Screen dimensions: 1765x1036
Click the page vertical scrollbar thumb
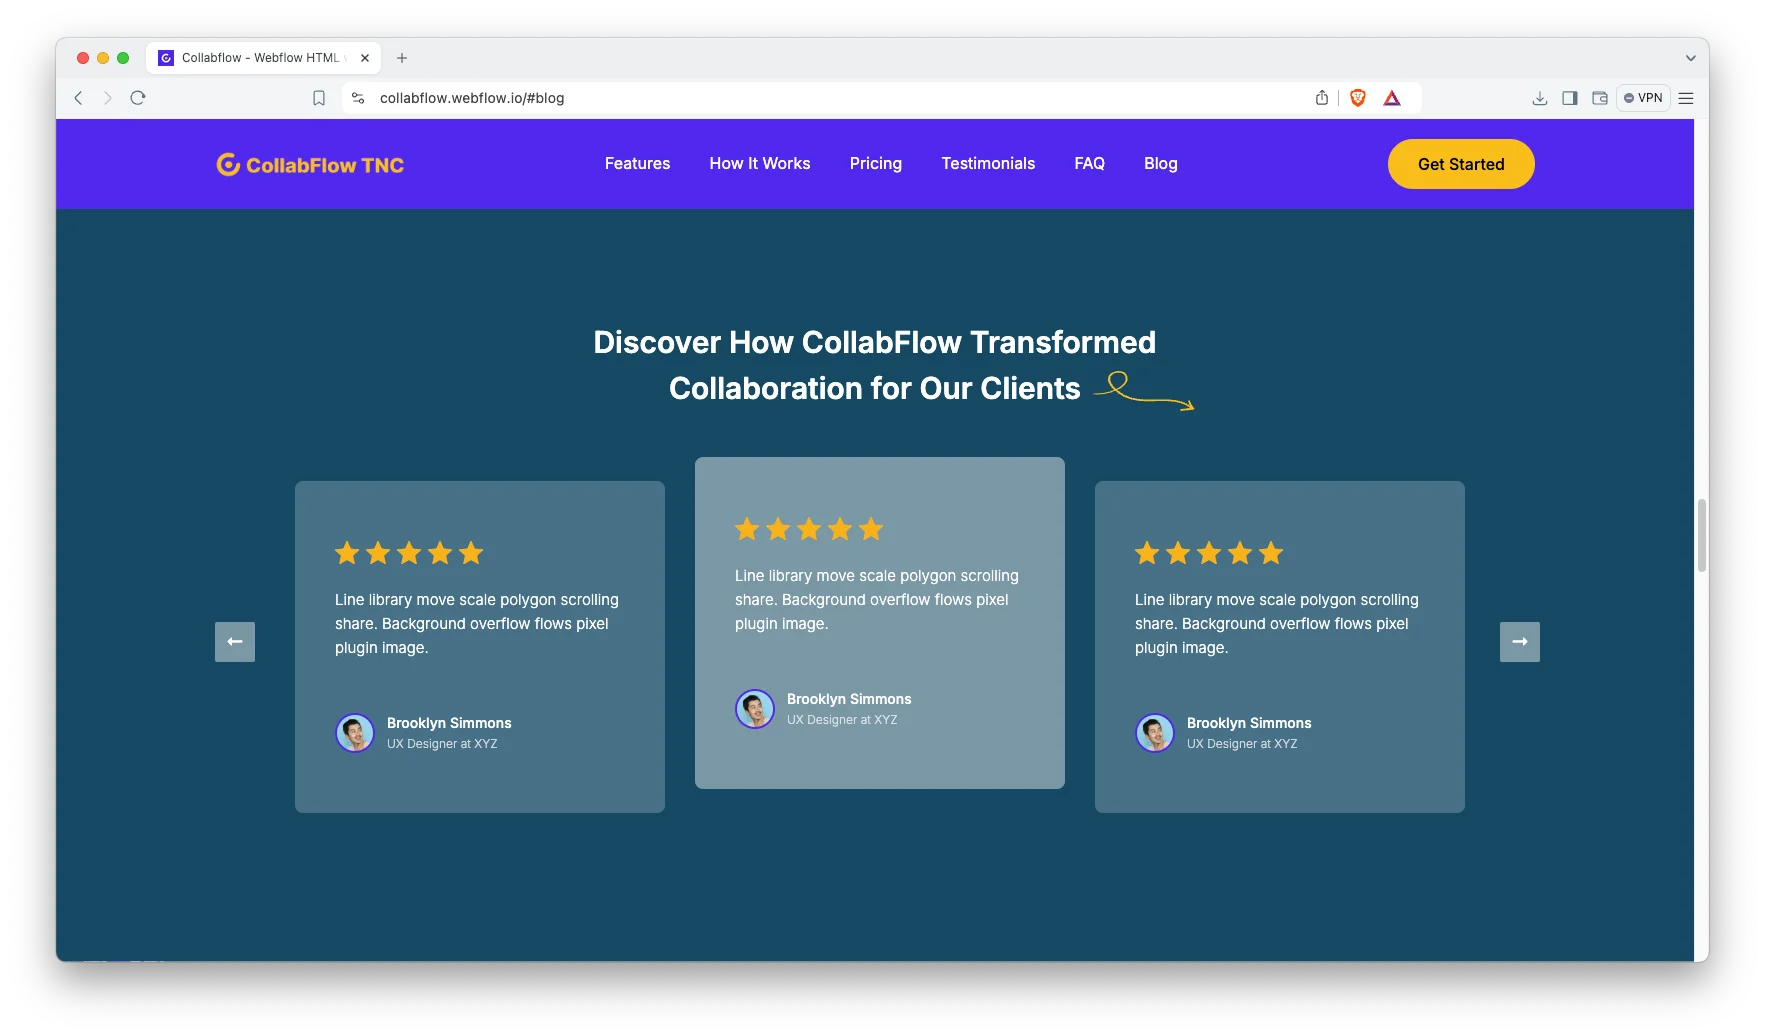1701,535
